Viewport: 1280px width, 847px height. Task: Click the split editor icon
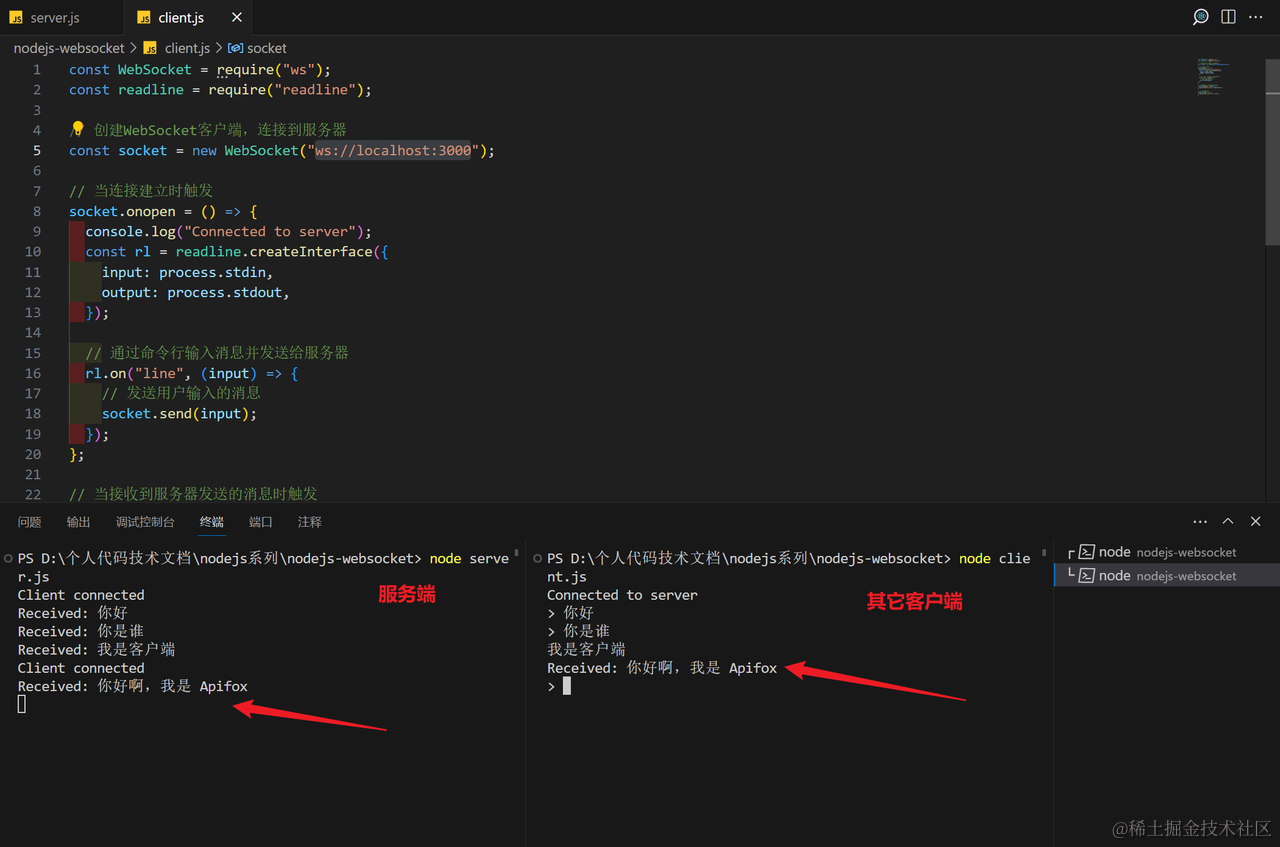(x=1227, y=17)
